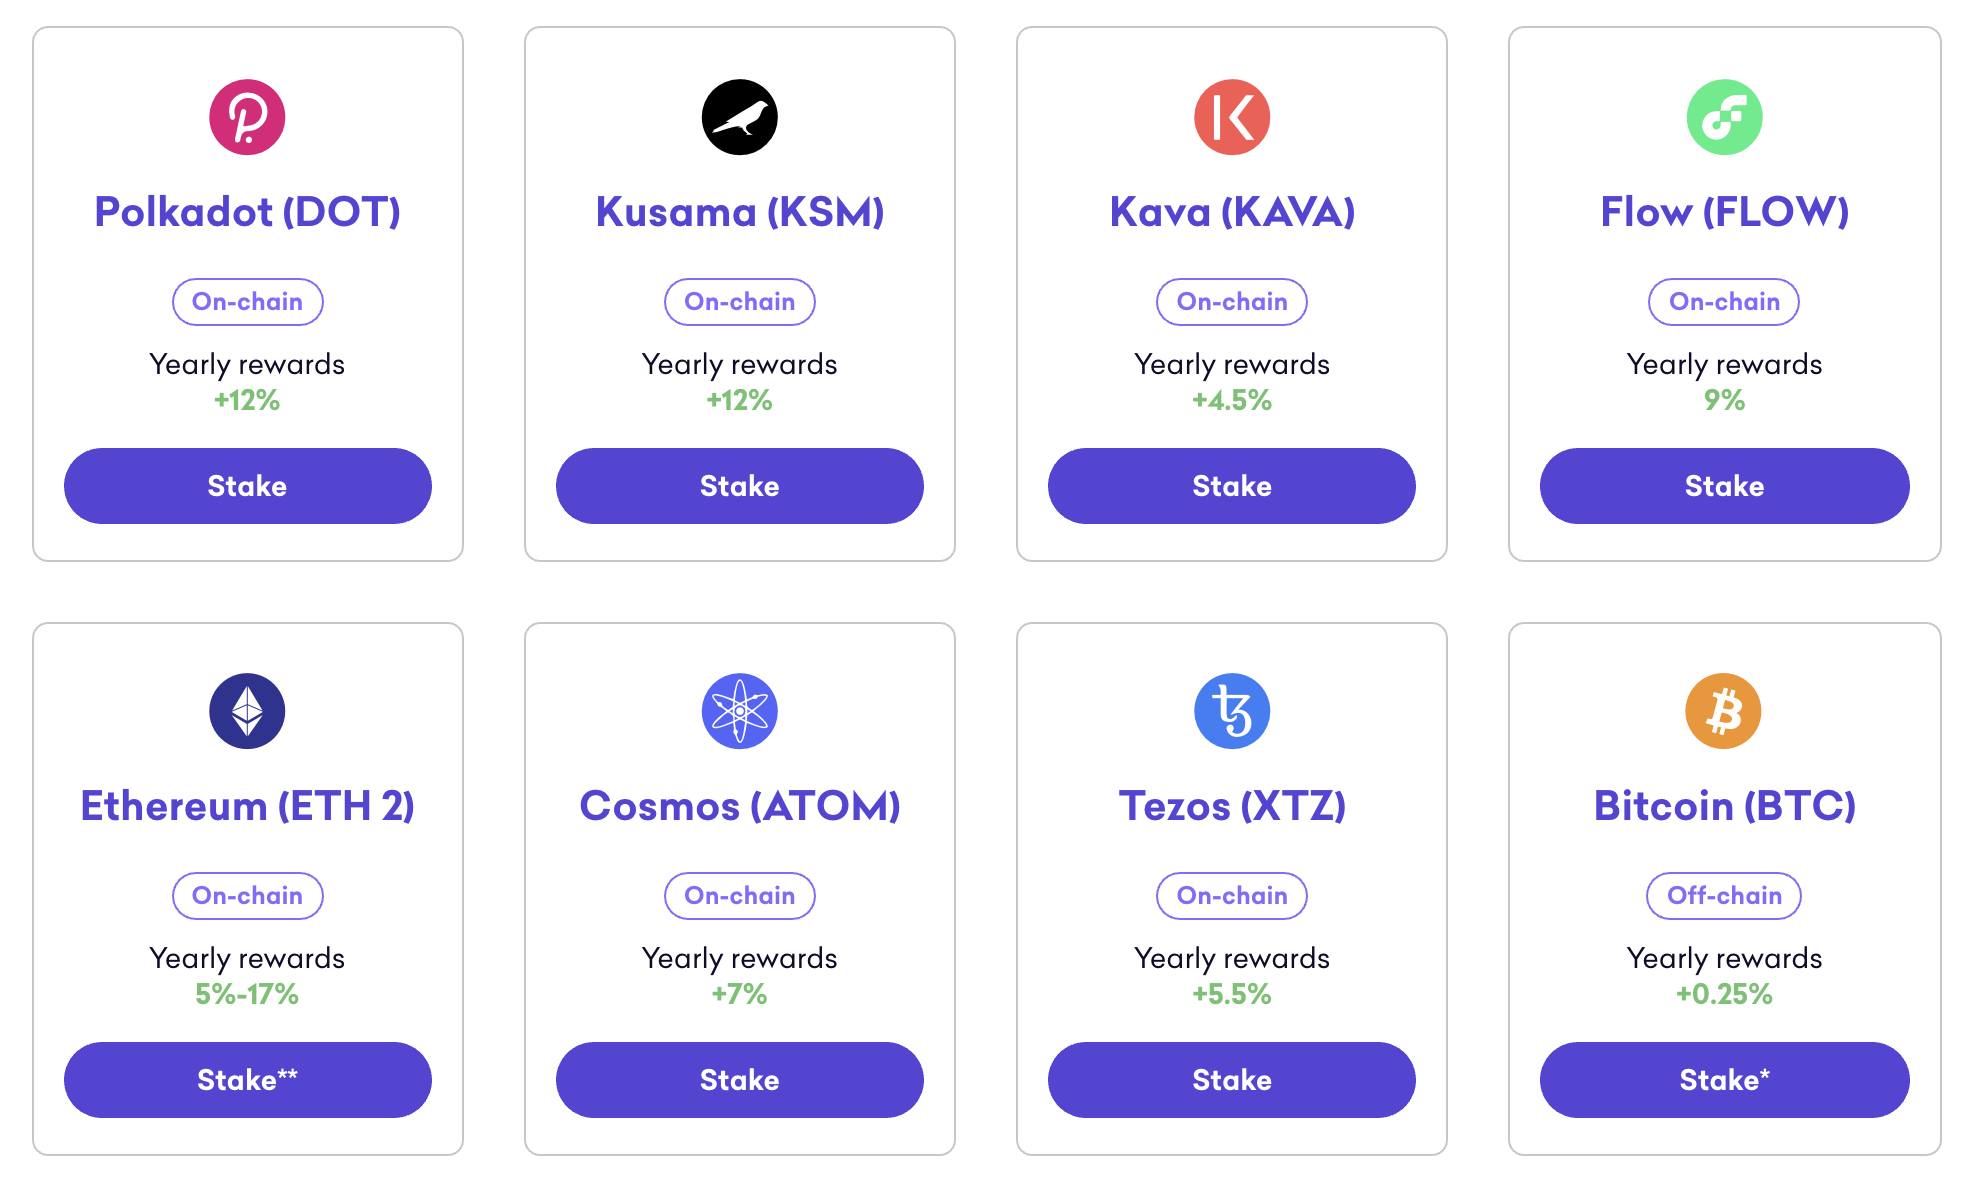Stake Tezos (XTZ)
The image size is (1970, 1184).
(1231, 1080)
